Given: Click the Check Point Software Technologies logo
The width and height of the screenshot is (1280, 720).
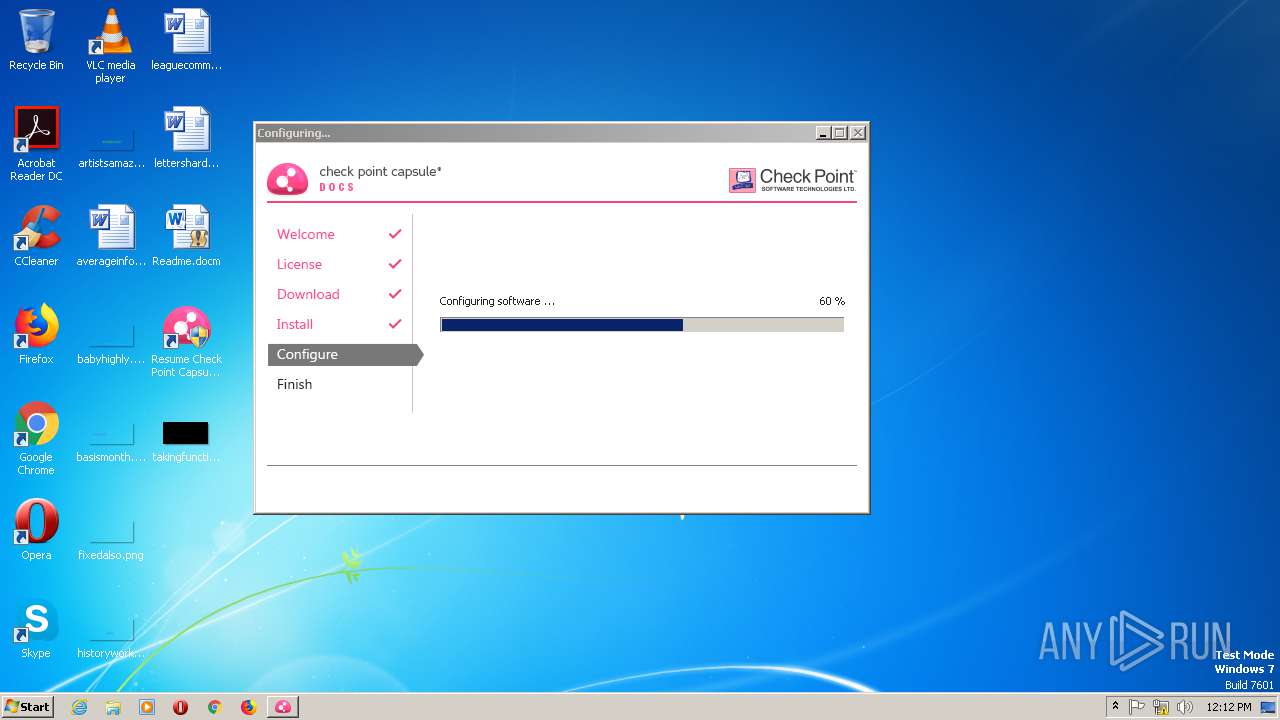Looking at the screenshot, I should click(793, 180).
